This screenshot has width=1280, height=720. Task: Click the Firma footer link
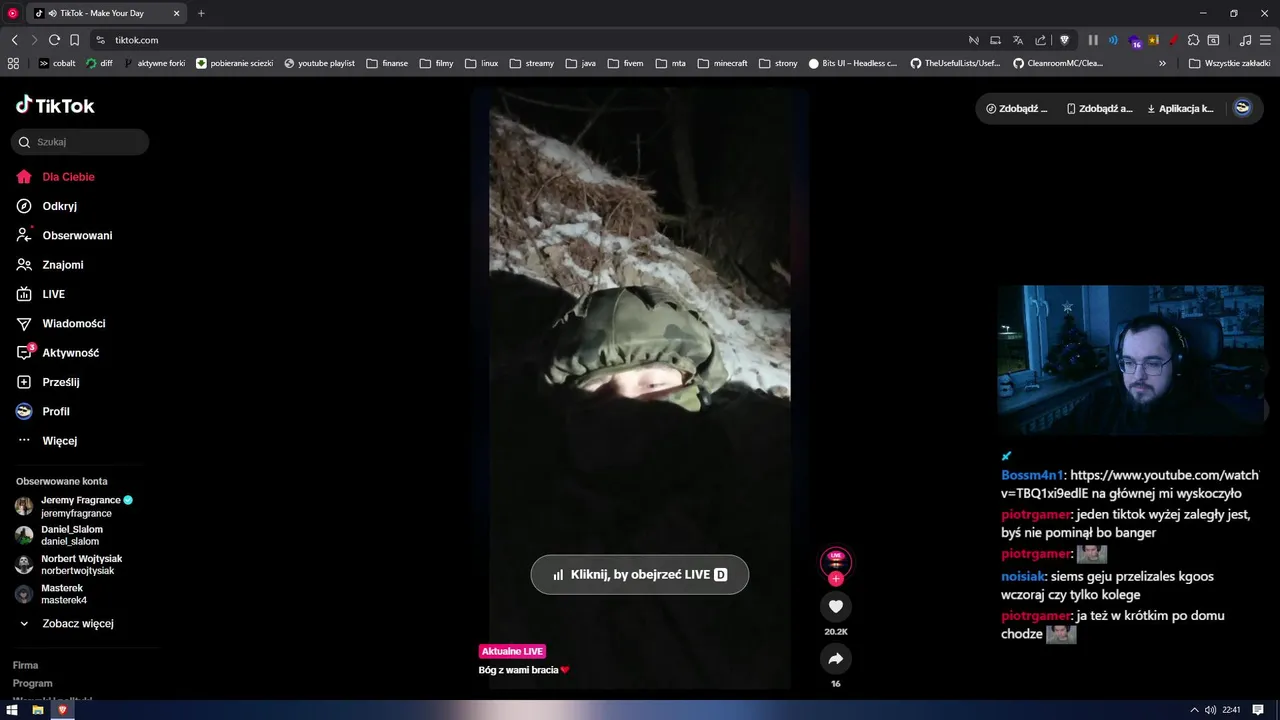pyautogui.click(x=26, y=665)
